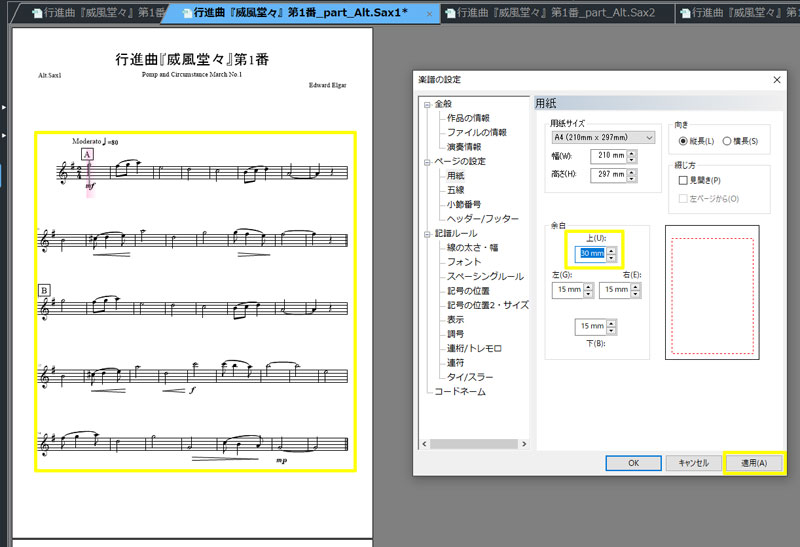The image size is (800, 547).
Task: Collapse the 記譜ルール tree node
Action: click(427, 234)
